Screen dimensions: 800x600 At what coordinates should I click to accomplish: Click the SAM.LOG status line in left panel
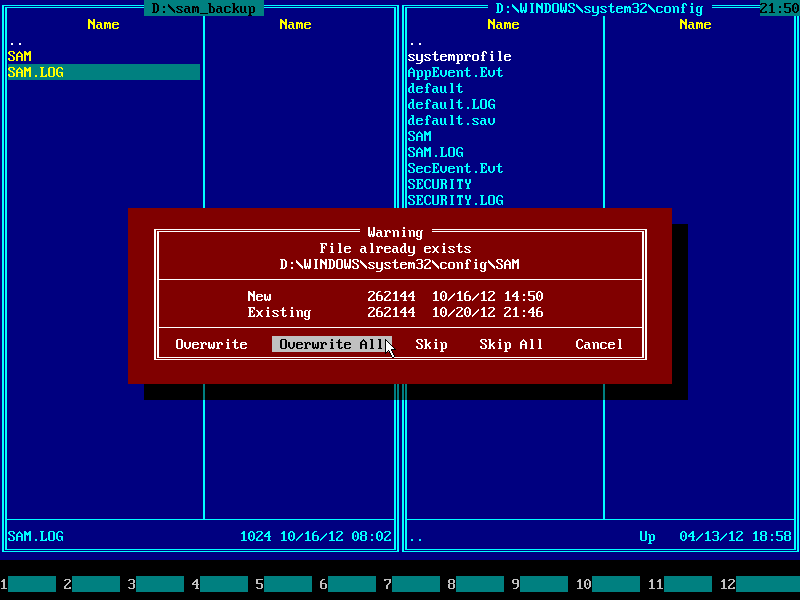coord(199,536)
